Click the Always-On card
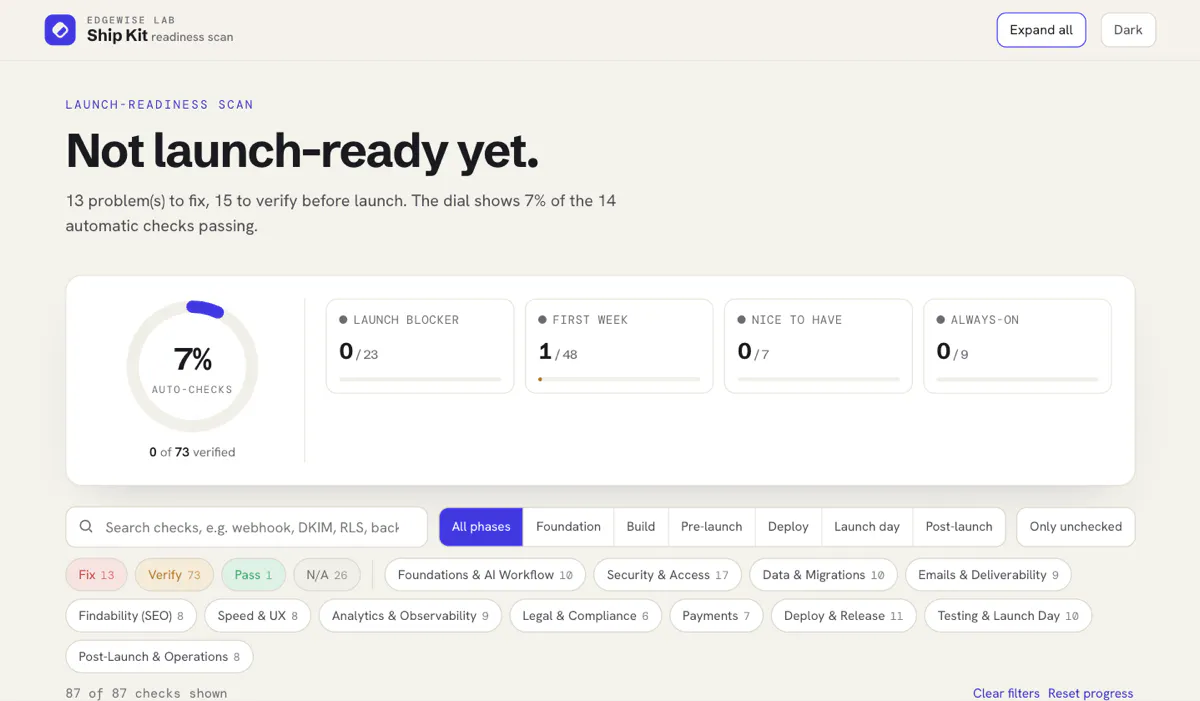The image size is (1200, 701). point(1017,346)
